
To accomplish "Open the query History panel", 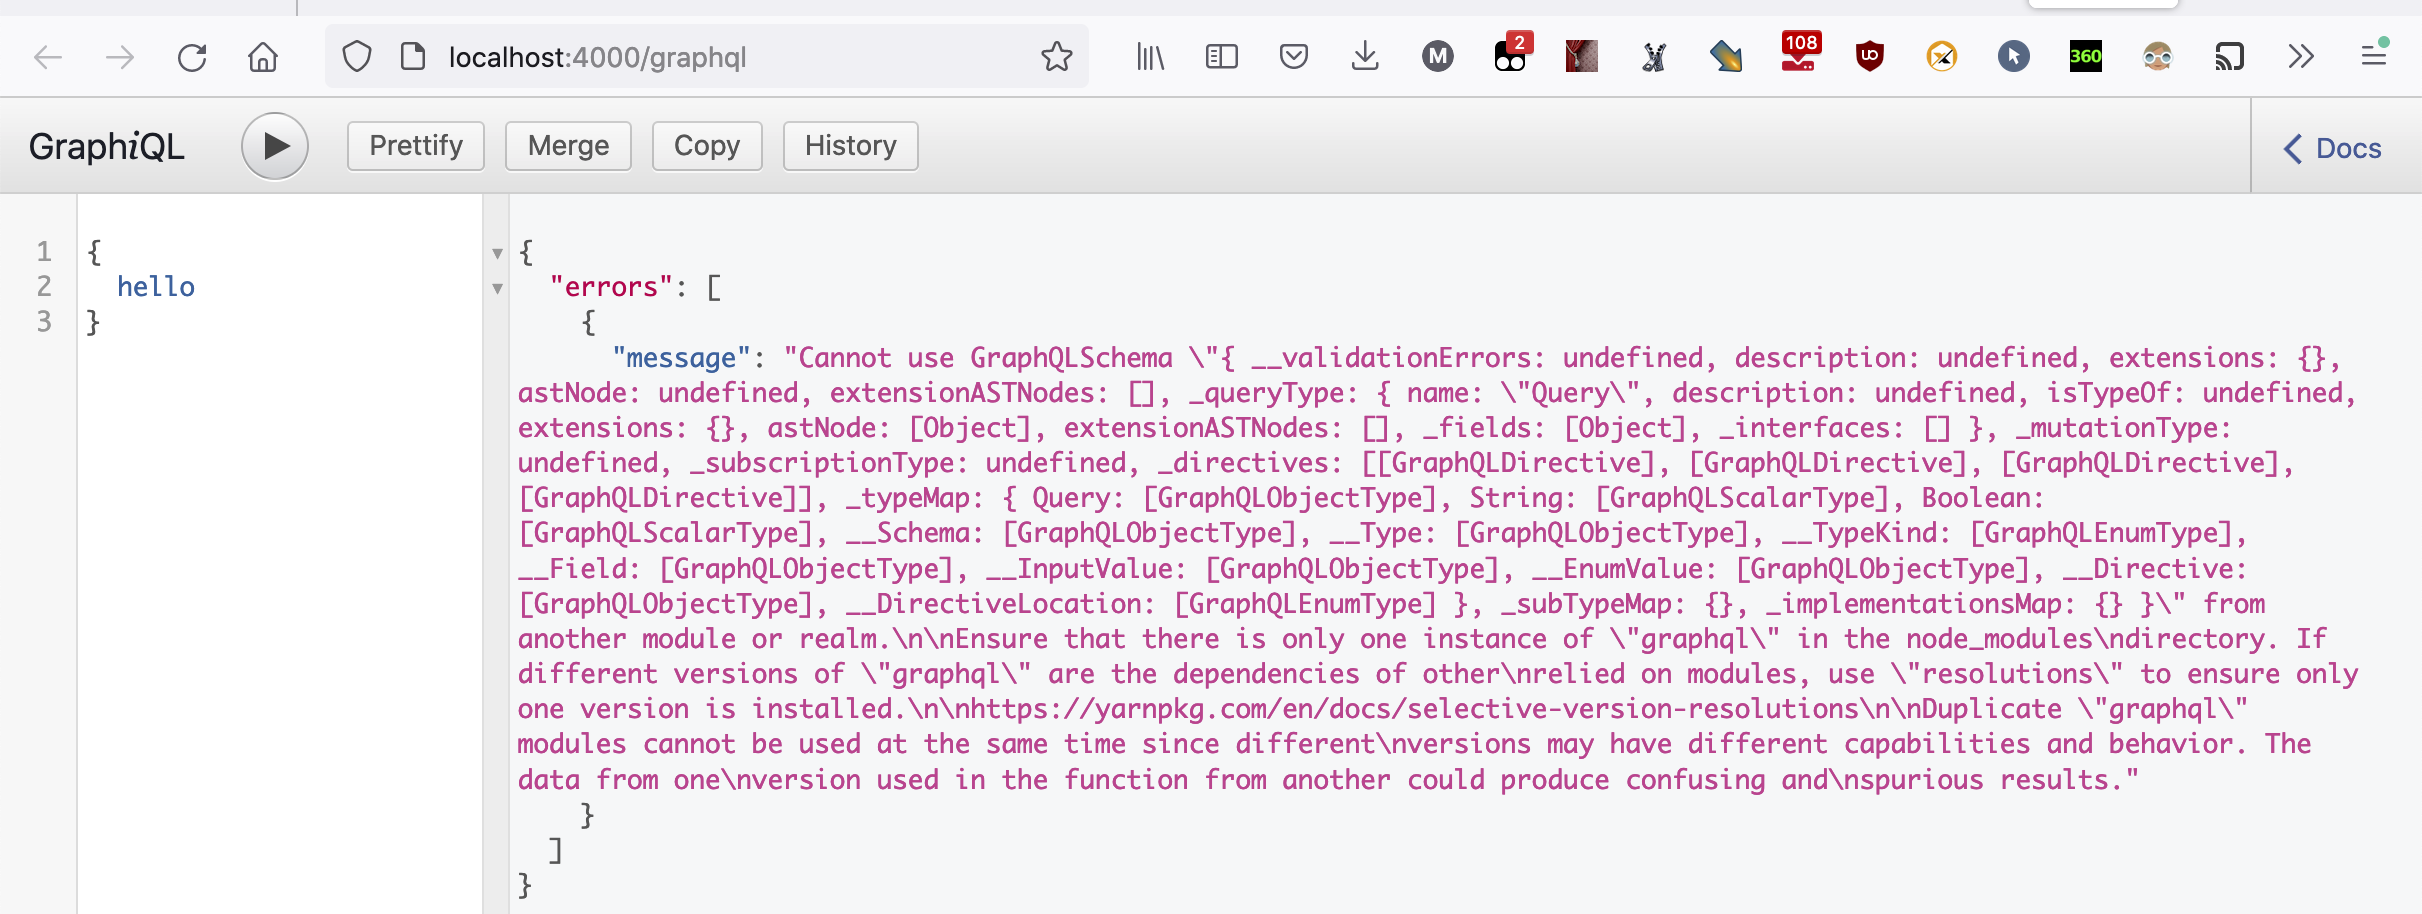I will (x=851, y=146).
